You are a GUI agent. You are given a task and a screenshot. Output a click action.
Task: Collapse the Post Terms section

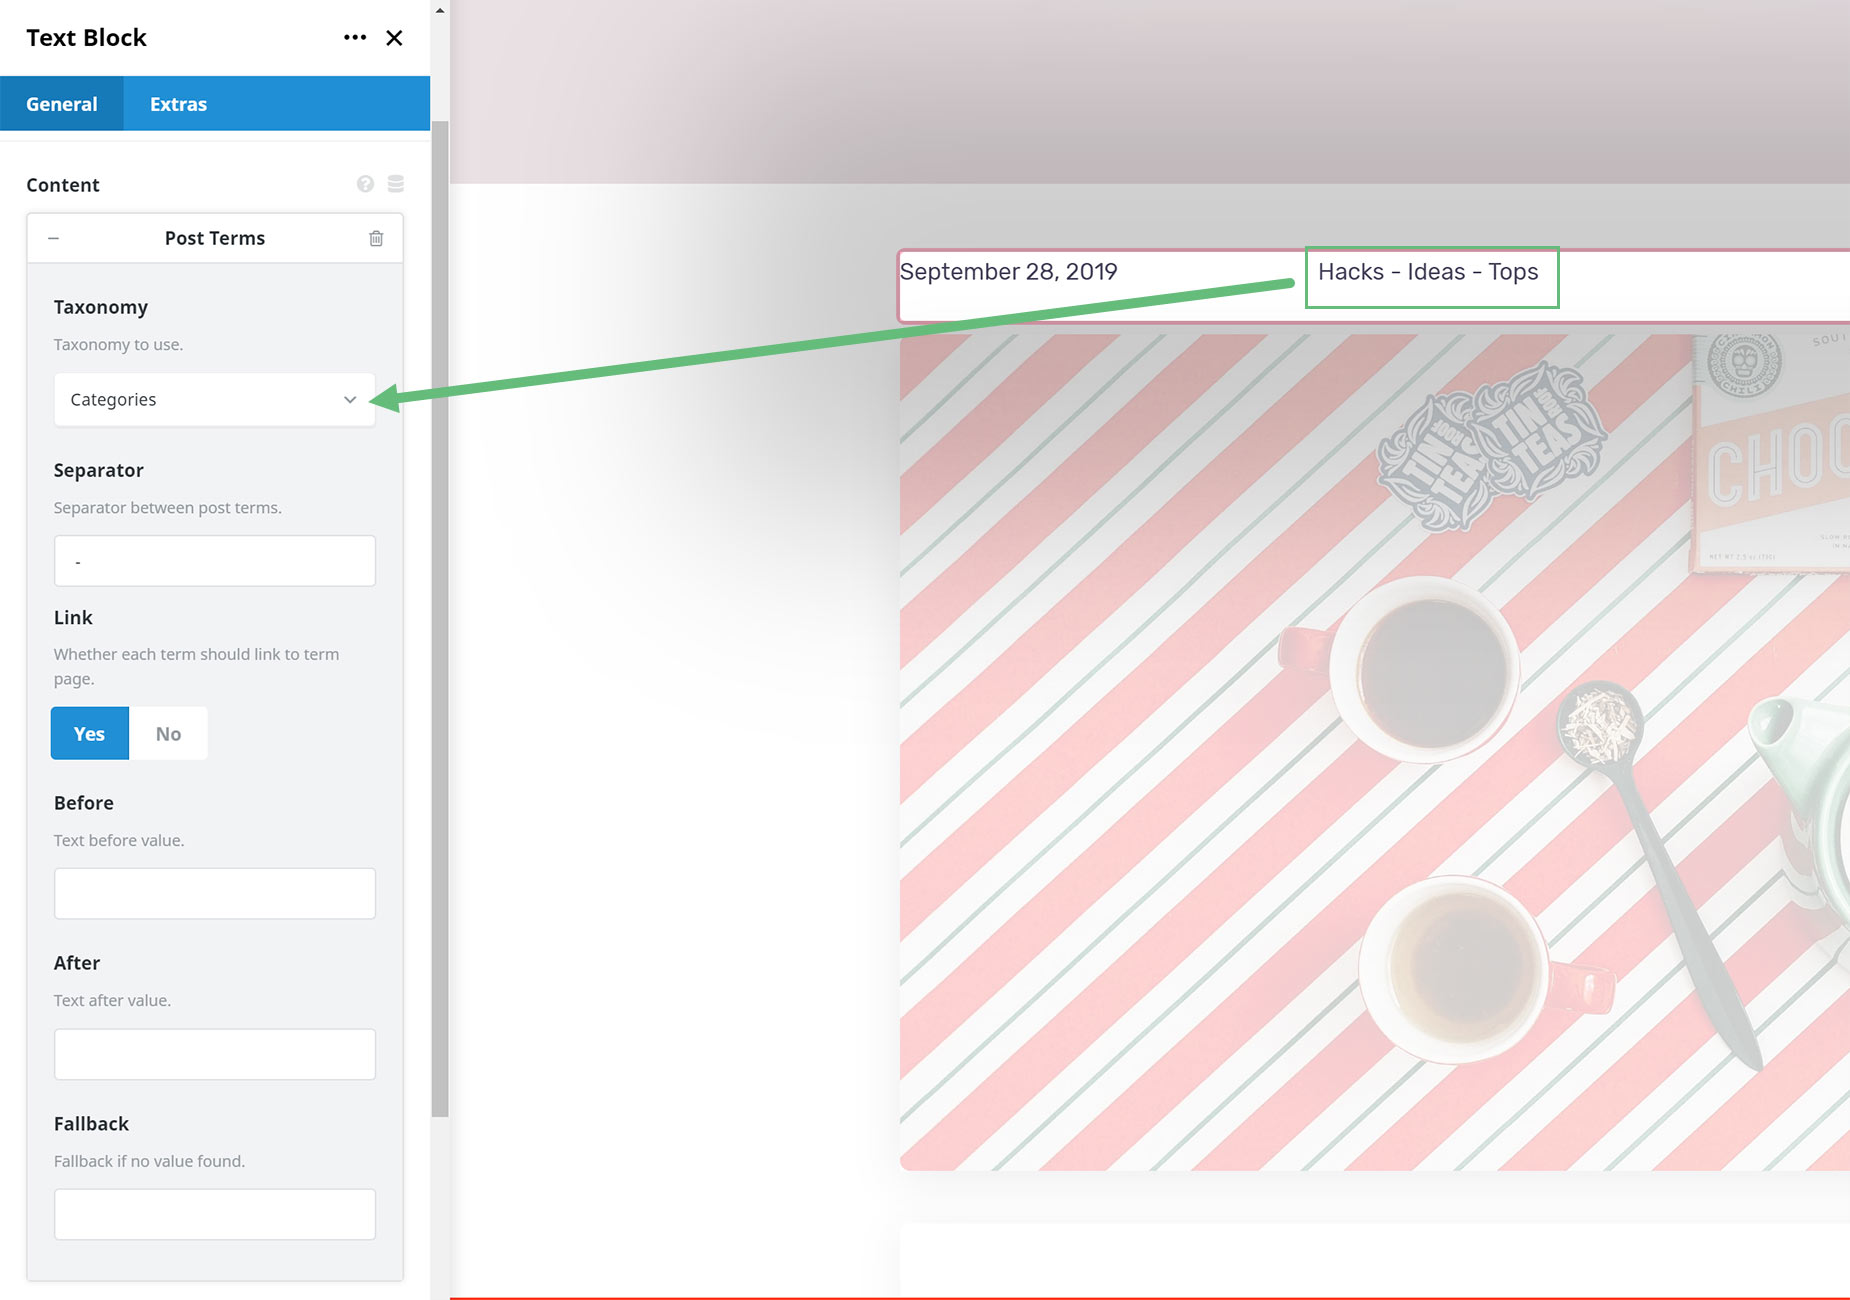tap(54, 238)
